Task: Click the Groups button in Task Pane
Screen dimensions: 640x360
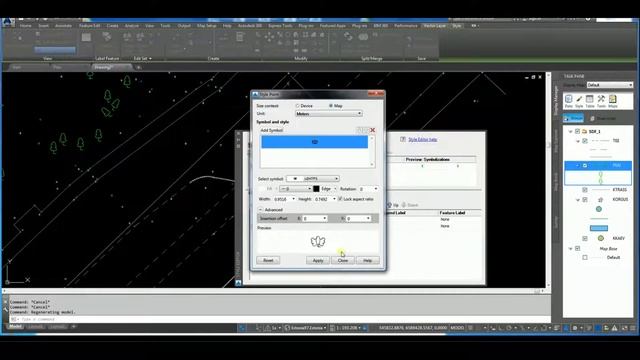Action: 573,118
